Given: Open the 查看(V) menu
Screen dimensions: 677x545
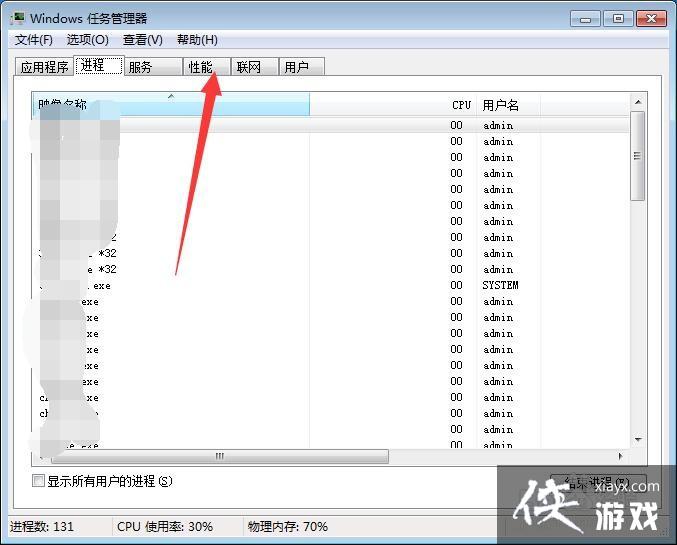Looking at the screenshot, I should click(x=142, y=40).
